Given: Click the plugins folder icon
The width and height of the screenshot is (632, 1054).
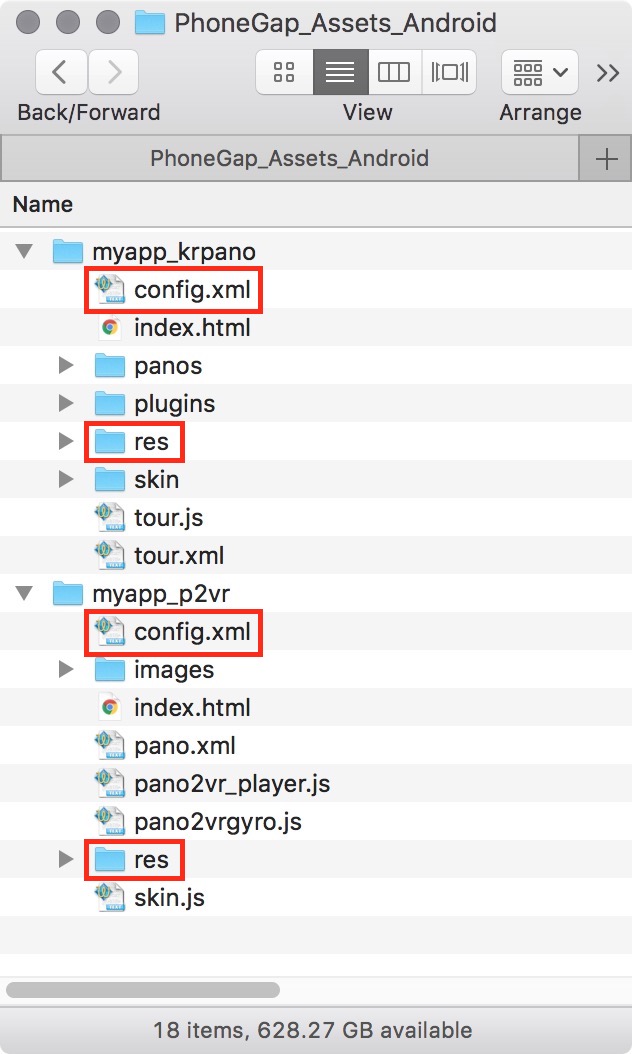Looking at the screenshot, I should (110, 403).
